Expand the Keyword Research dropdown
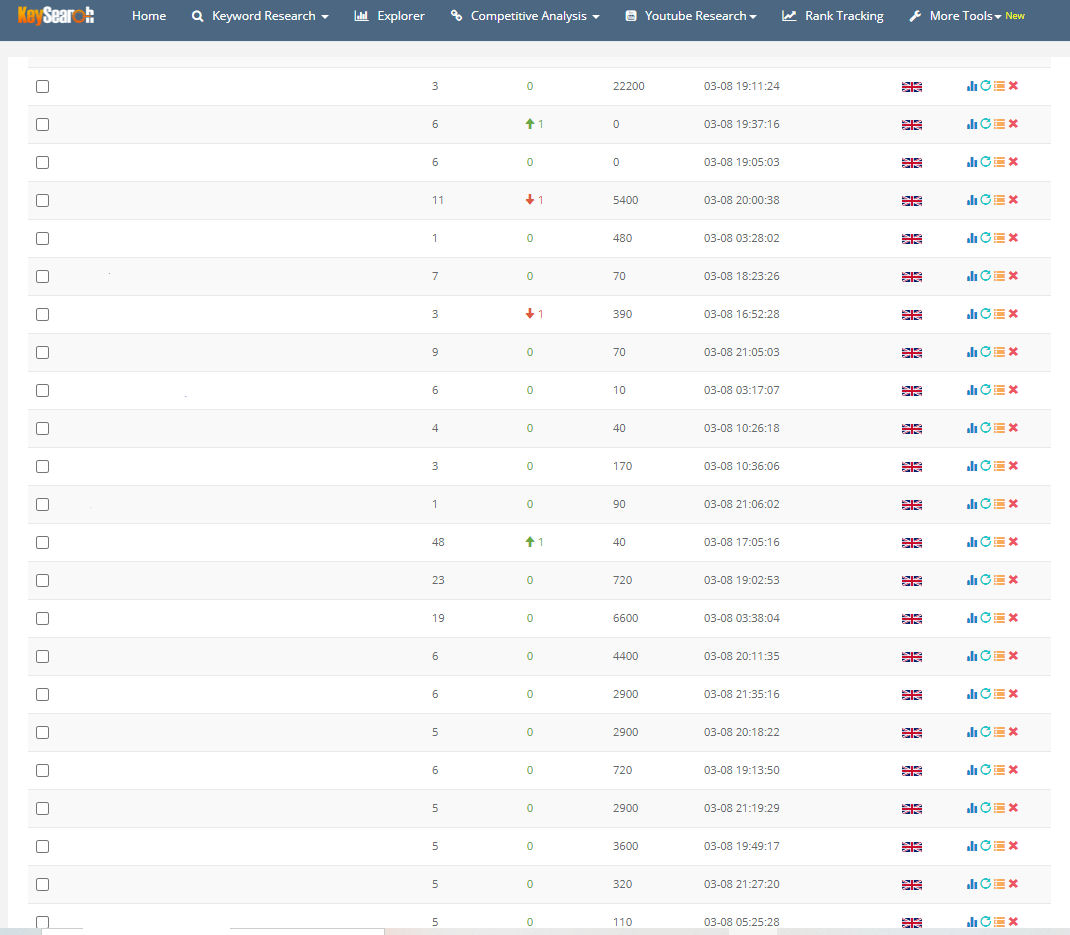 (261, 16)
